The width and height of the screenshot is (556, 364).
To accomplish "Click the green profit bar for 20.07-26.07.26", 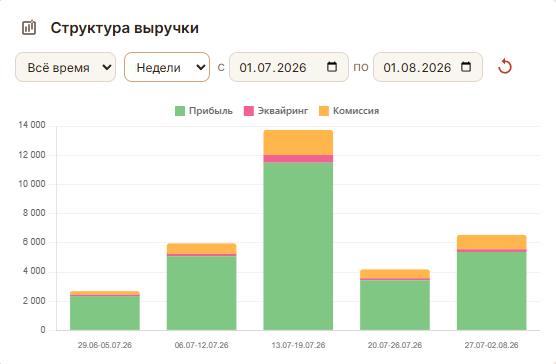I will pos(395,305).
